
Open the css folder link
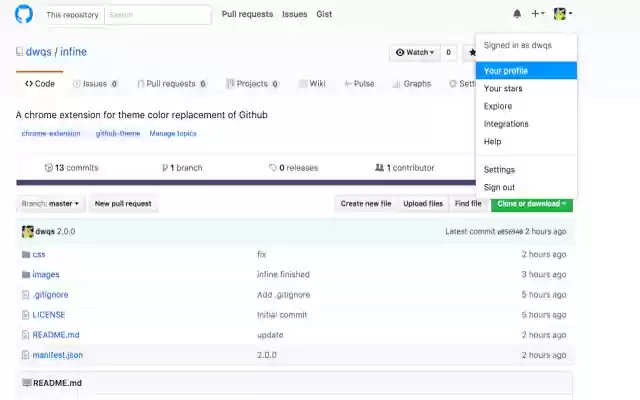click(39, 254)
